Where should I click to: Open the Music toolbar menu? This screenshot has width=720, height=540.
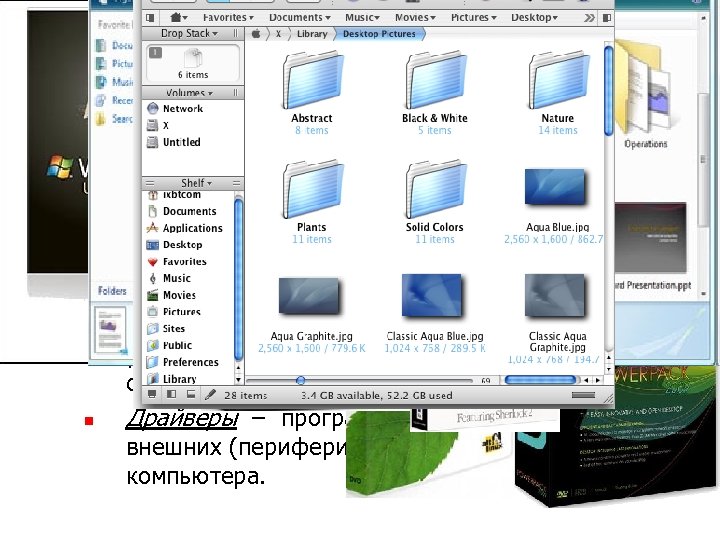coord(362,17)
